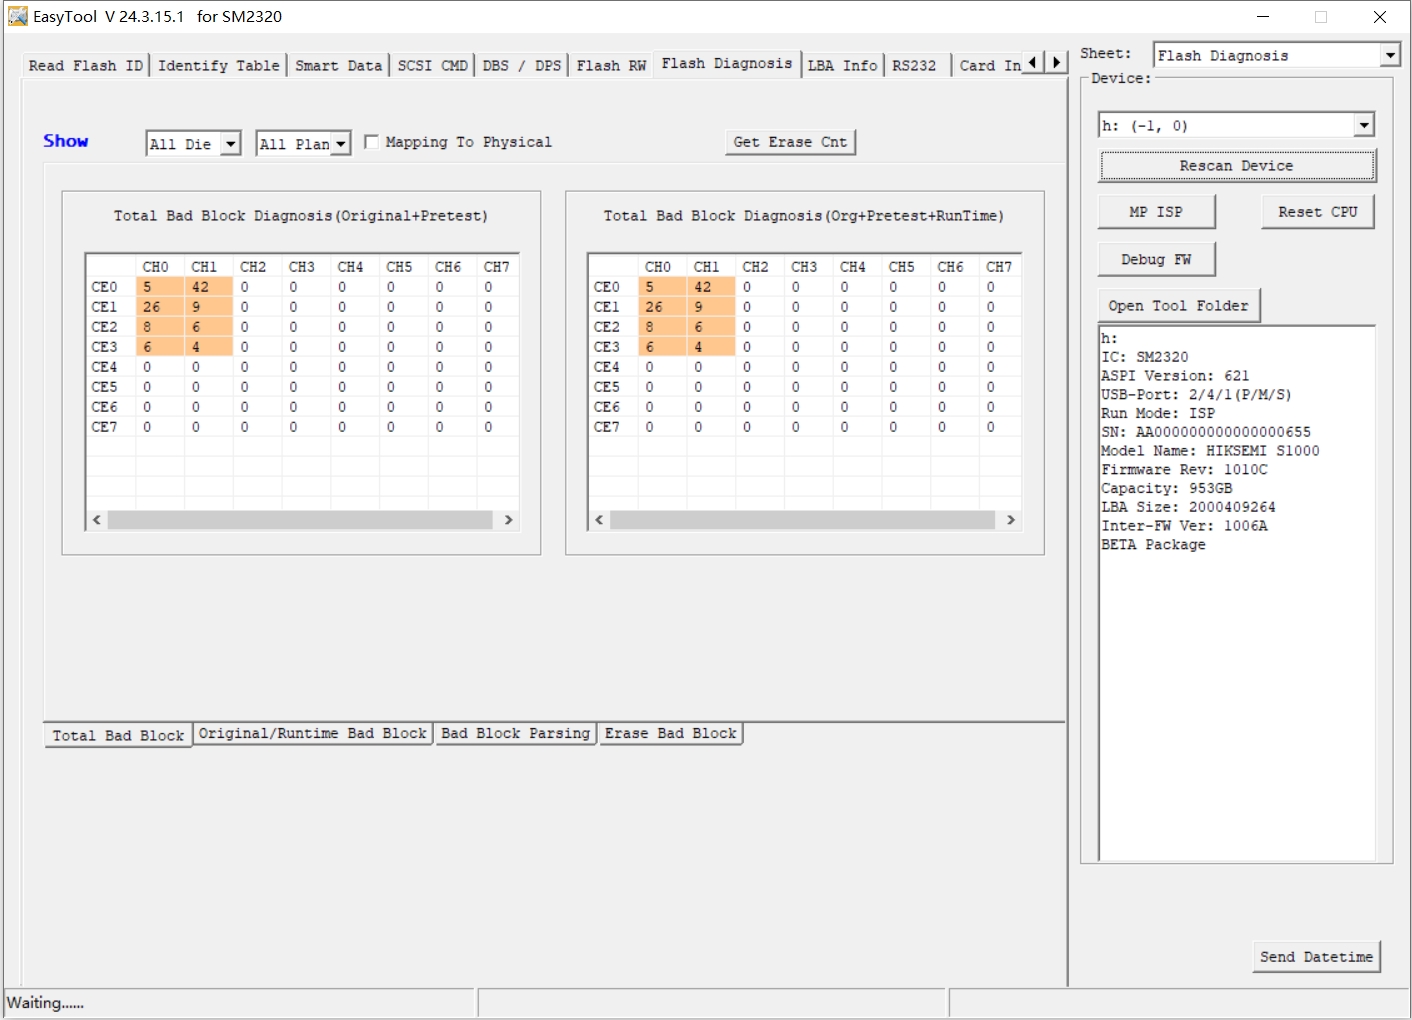Click CH7 column header in left table

pyautogui.click(x=497, y=267)
